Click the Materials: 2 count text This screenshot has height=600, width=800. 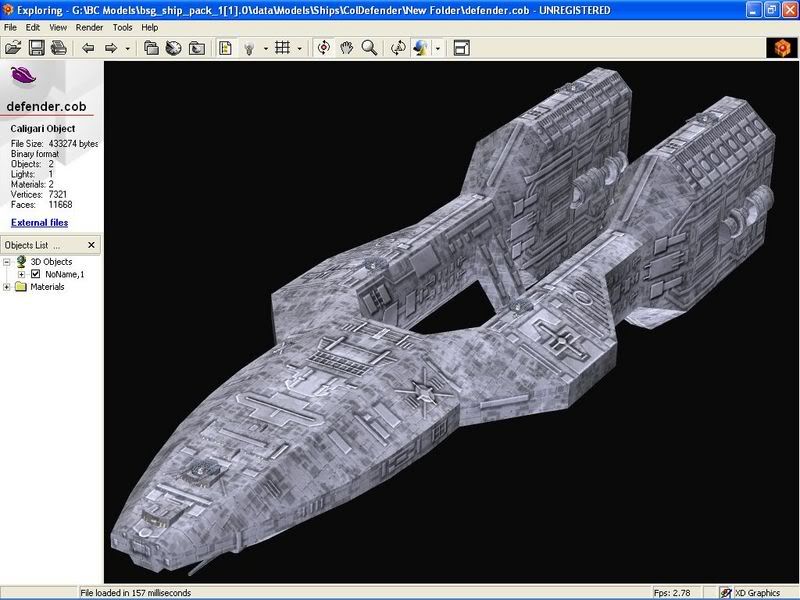click(x=32, y=184)
